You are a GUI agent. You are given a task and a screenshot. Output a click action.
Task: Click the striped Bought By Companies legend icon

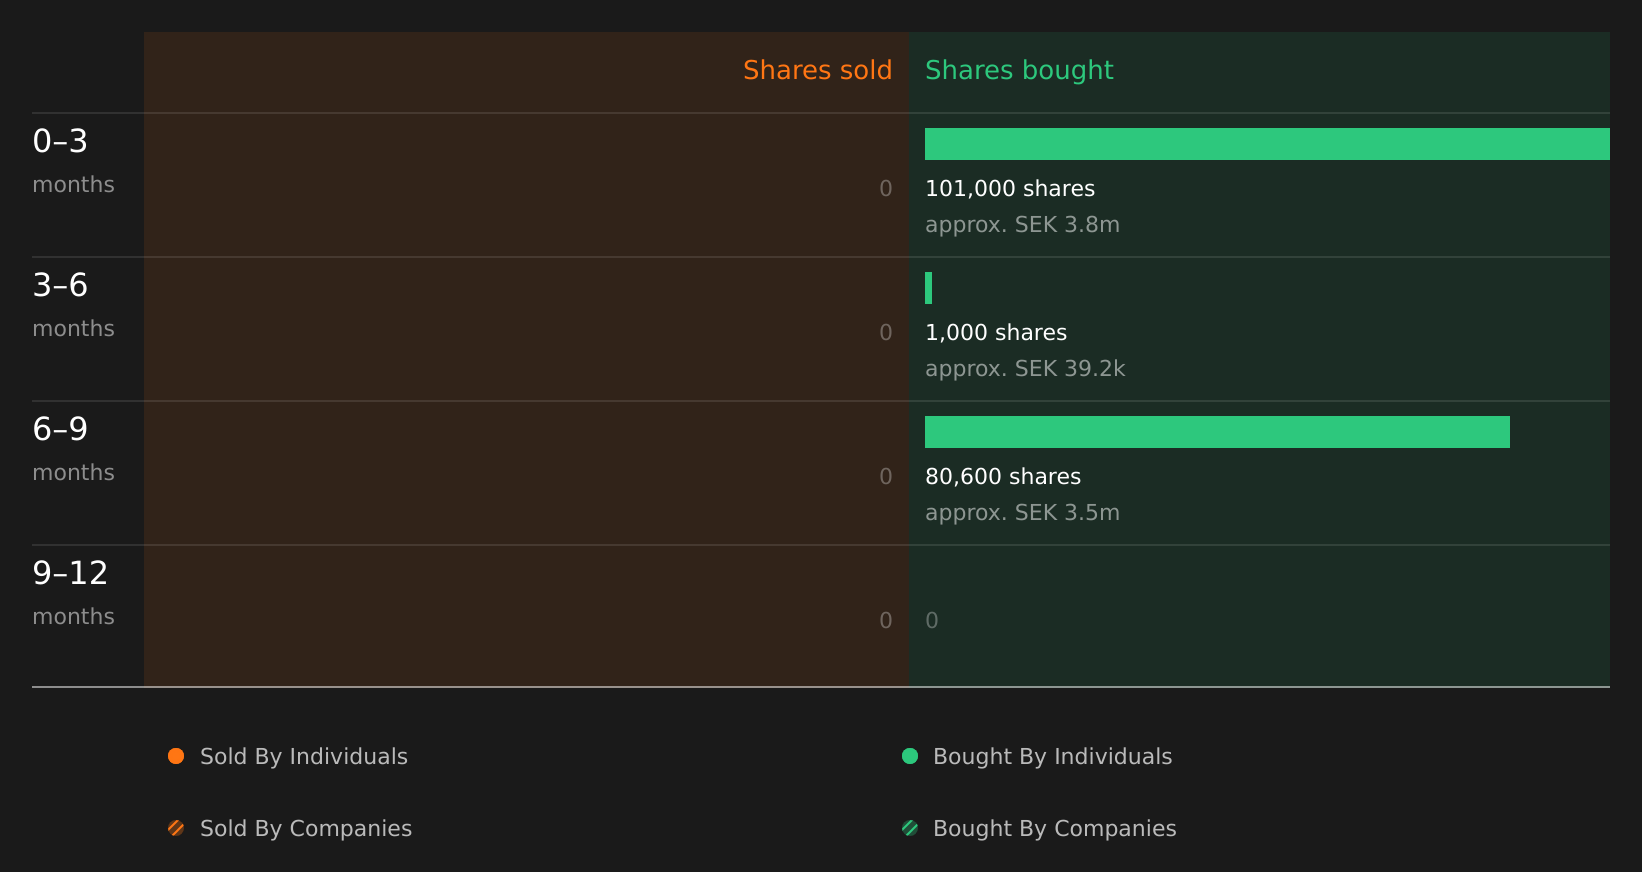click(910, 828)
